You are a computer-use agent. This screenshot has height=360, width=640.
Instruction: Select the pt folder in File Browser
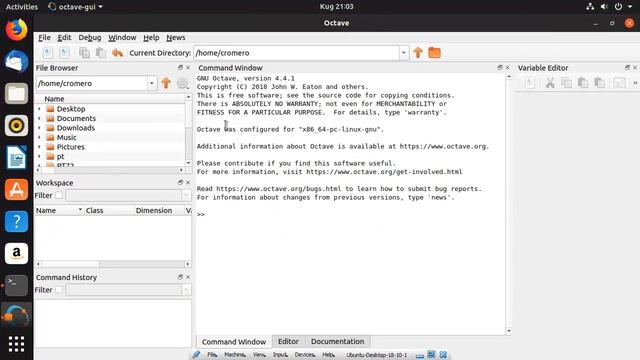tap(60, 156)
